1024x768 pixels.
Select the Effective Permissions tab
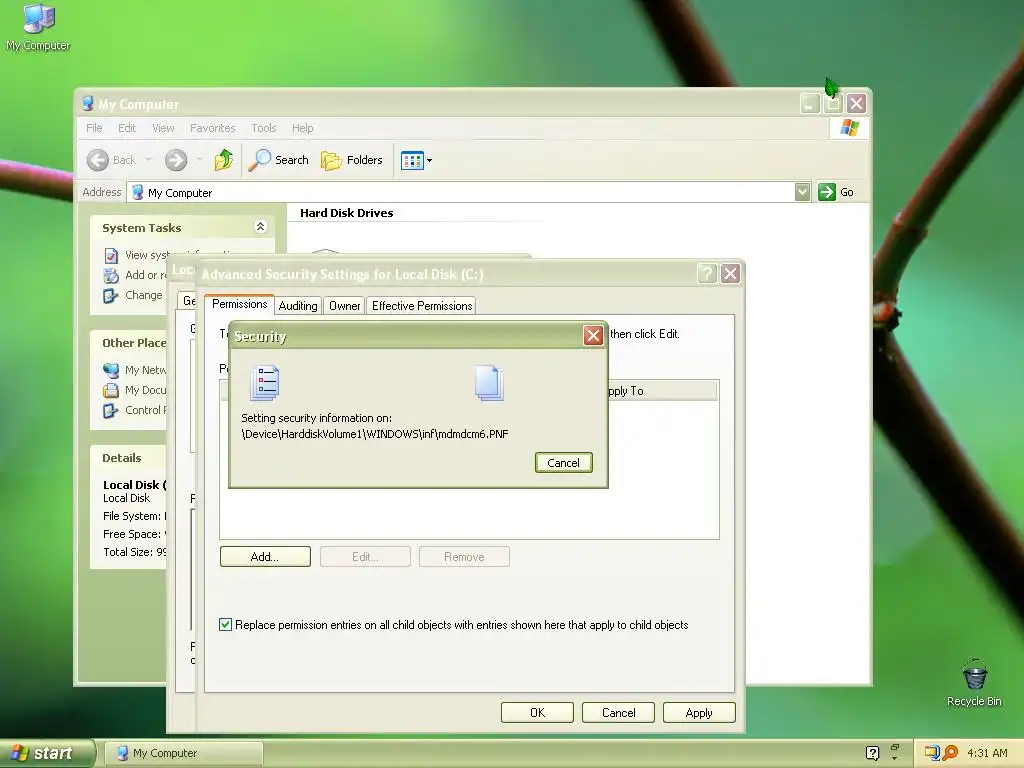422,306
